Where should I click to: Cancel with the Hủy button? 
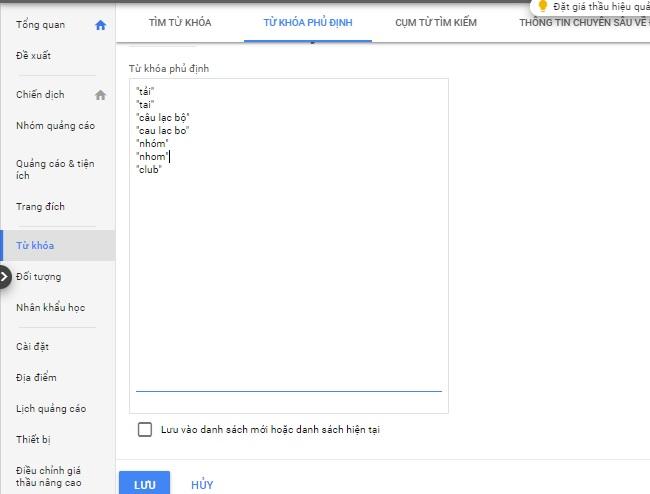[x=202, y=484]
